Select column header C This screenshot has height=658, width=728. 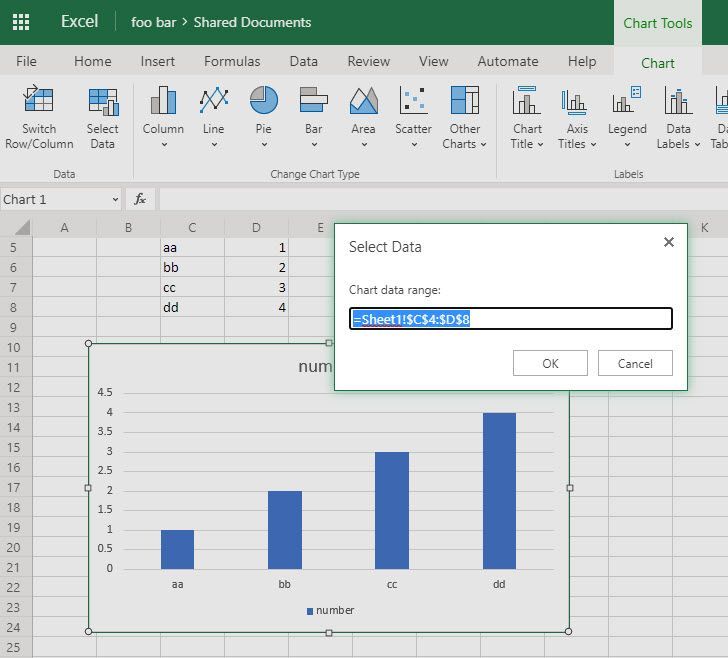click(x=192, y=228)
